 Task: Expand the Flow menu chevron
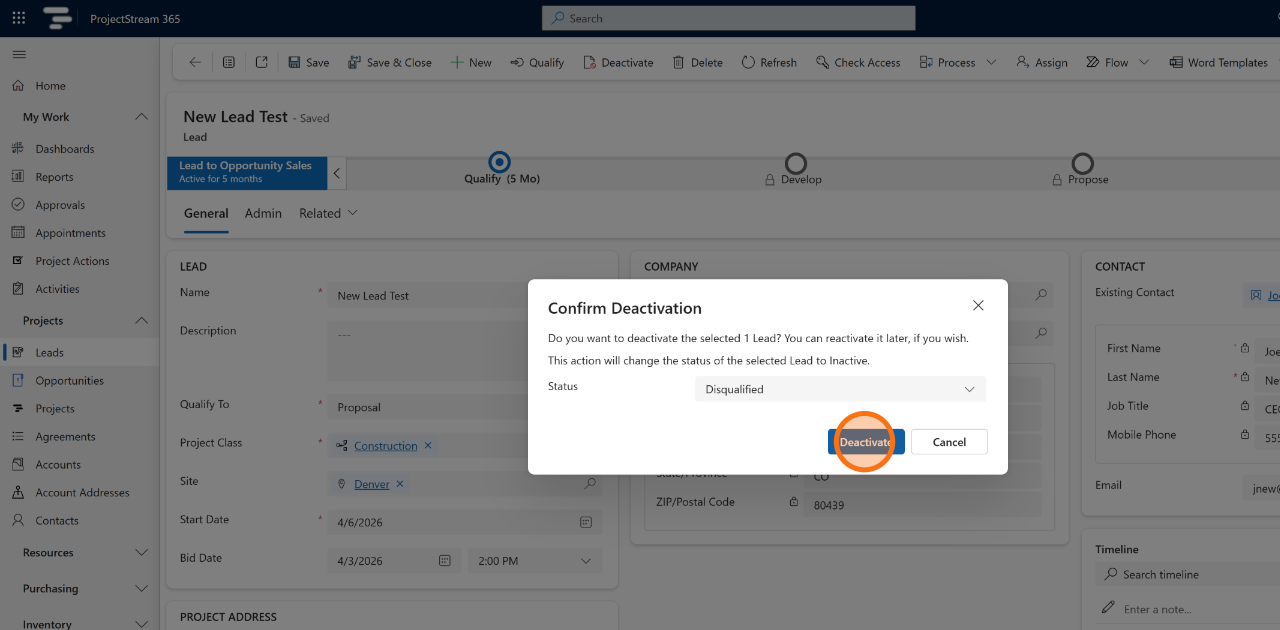point(1144,62)
